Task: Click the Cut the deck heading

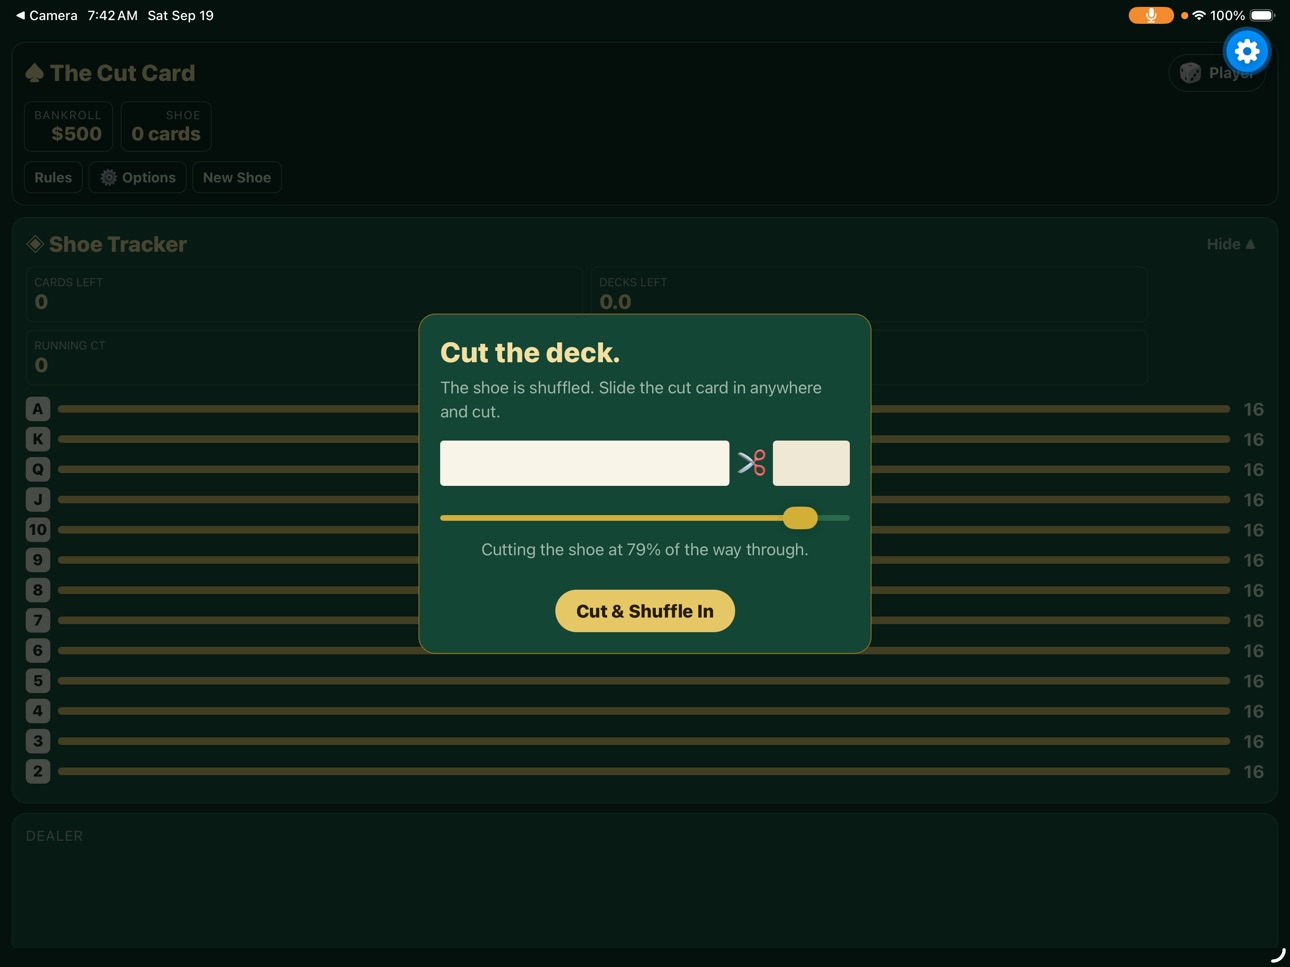Action: 530,352
